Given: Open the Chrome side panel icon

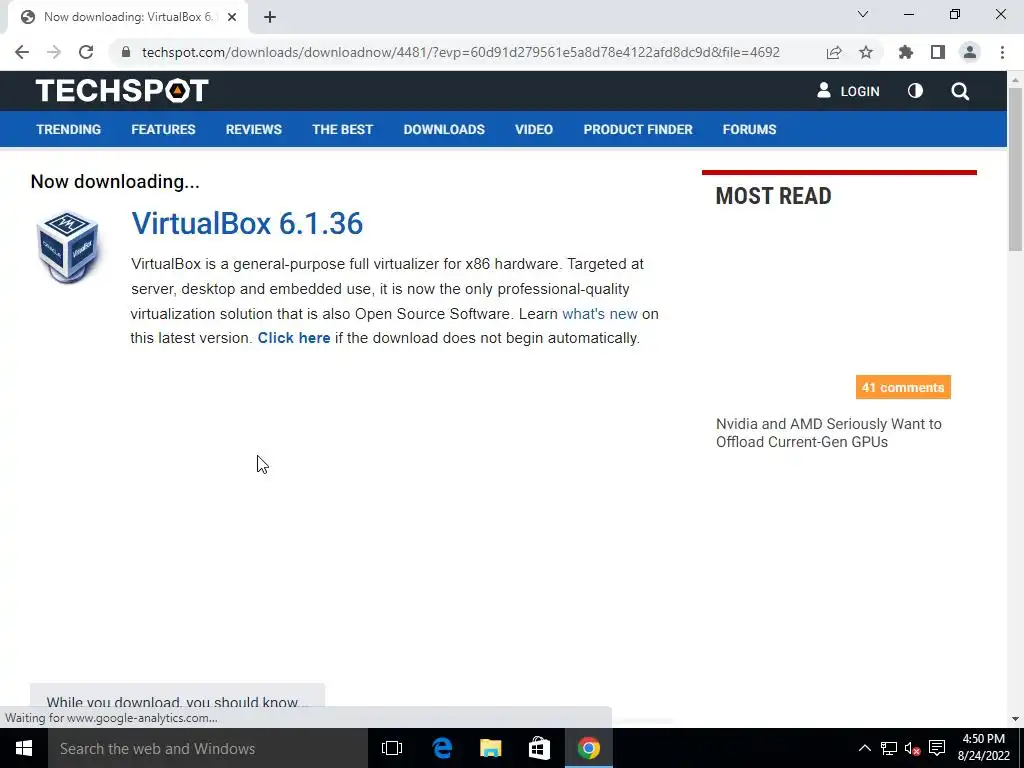Looking at the screenshot, I should tap(938, 52).
